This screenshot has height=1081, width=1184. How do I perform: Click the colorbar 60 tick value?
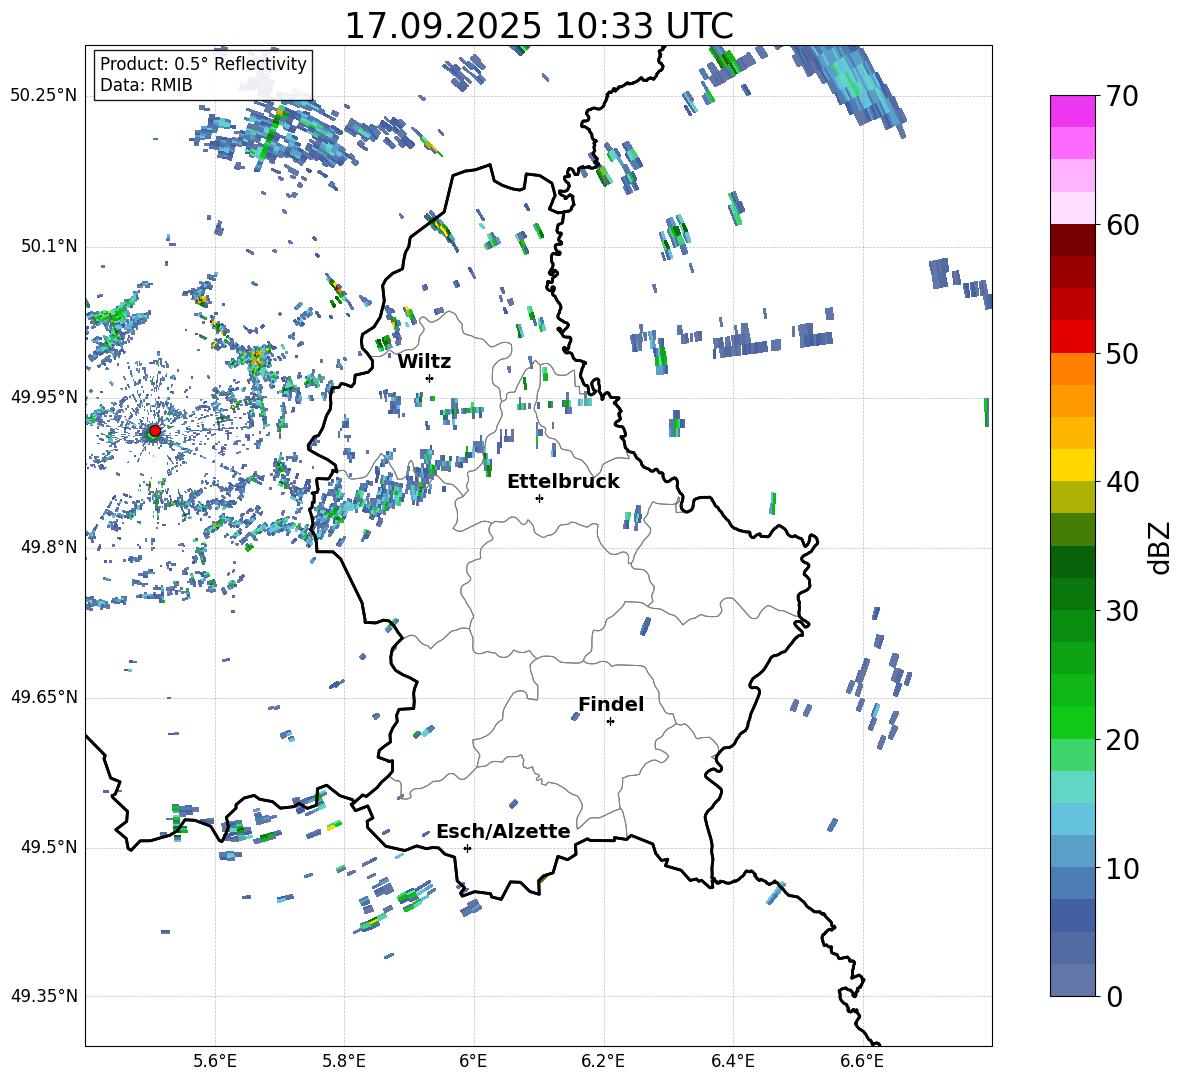tap(1123, 225)
